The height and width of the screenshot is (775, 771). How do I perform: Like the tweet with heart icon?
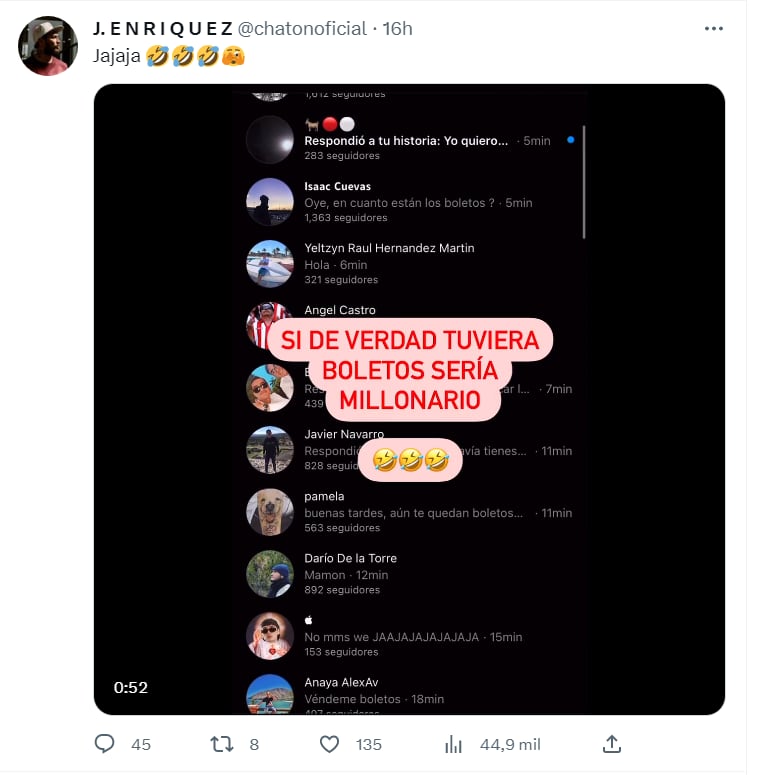pos(330,744)
